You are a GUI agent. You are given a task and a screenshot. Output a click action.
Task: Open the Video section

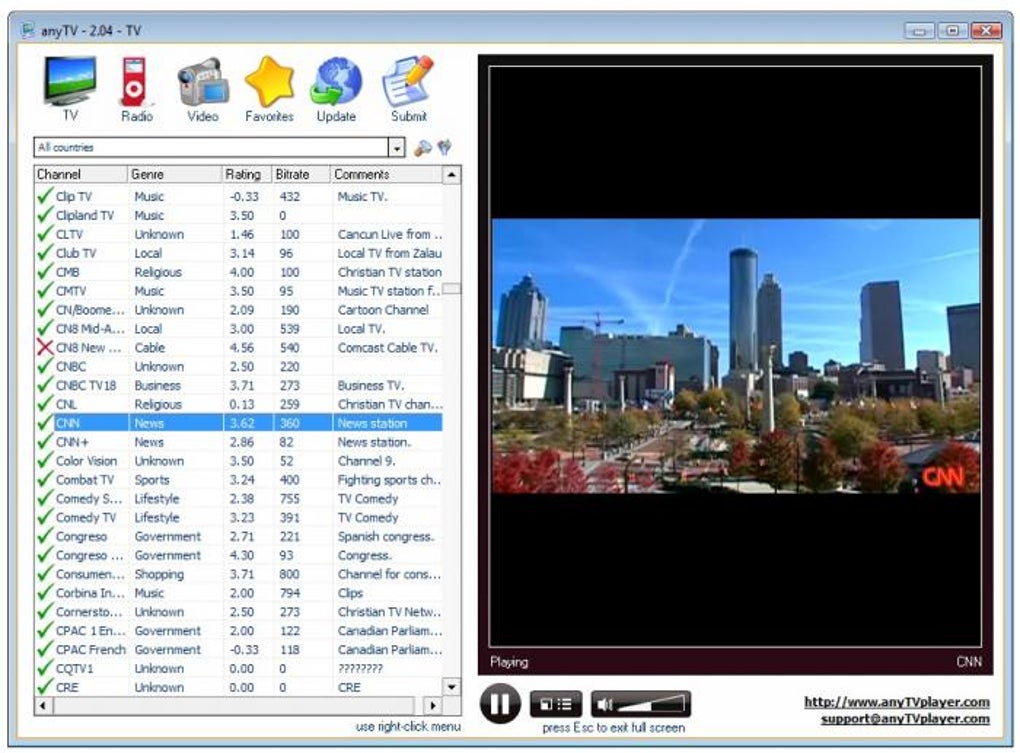click(x=203, y=89)
